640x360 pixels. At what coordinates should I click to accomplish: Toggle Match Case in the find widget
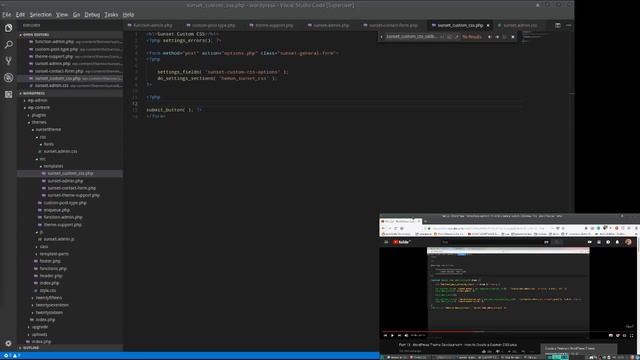point(442,37)
